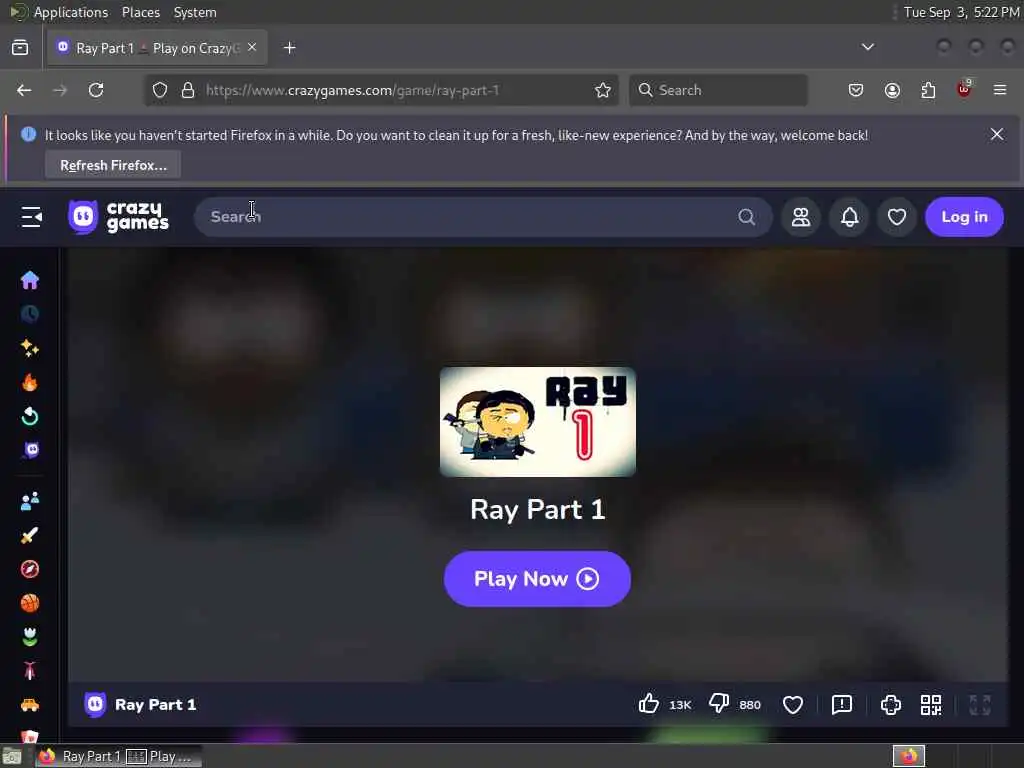Open the Firefox hamburger menu
The height and width of the screenshot is (768, 1024).
(x=1000, y=90)
